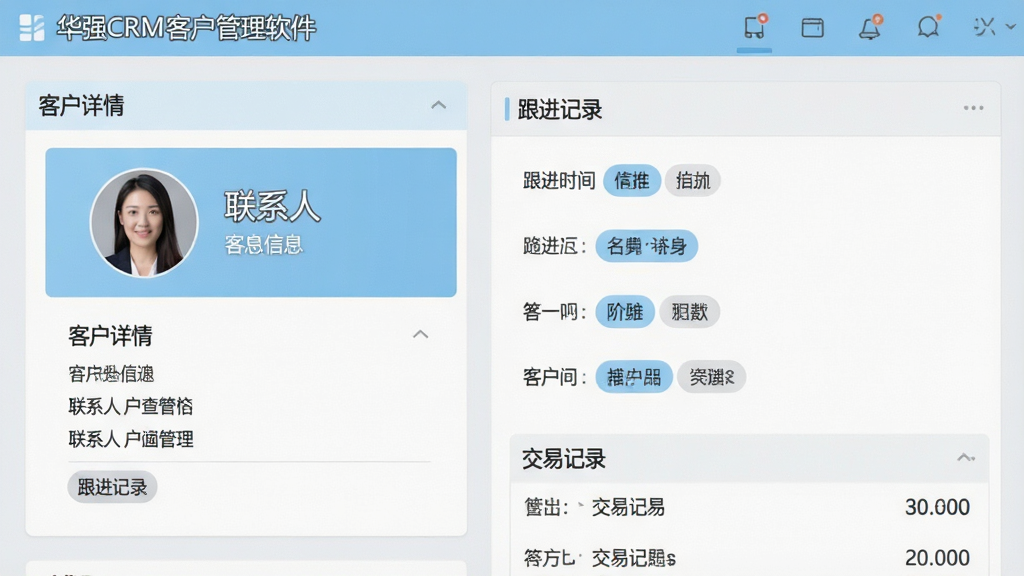This screenshot has width=1024, height=576.
Task: Select the blue chip in 客户间 row
Action: 633,377
